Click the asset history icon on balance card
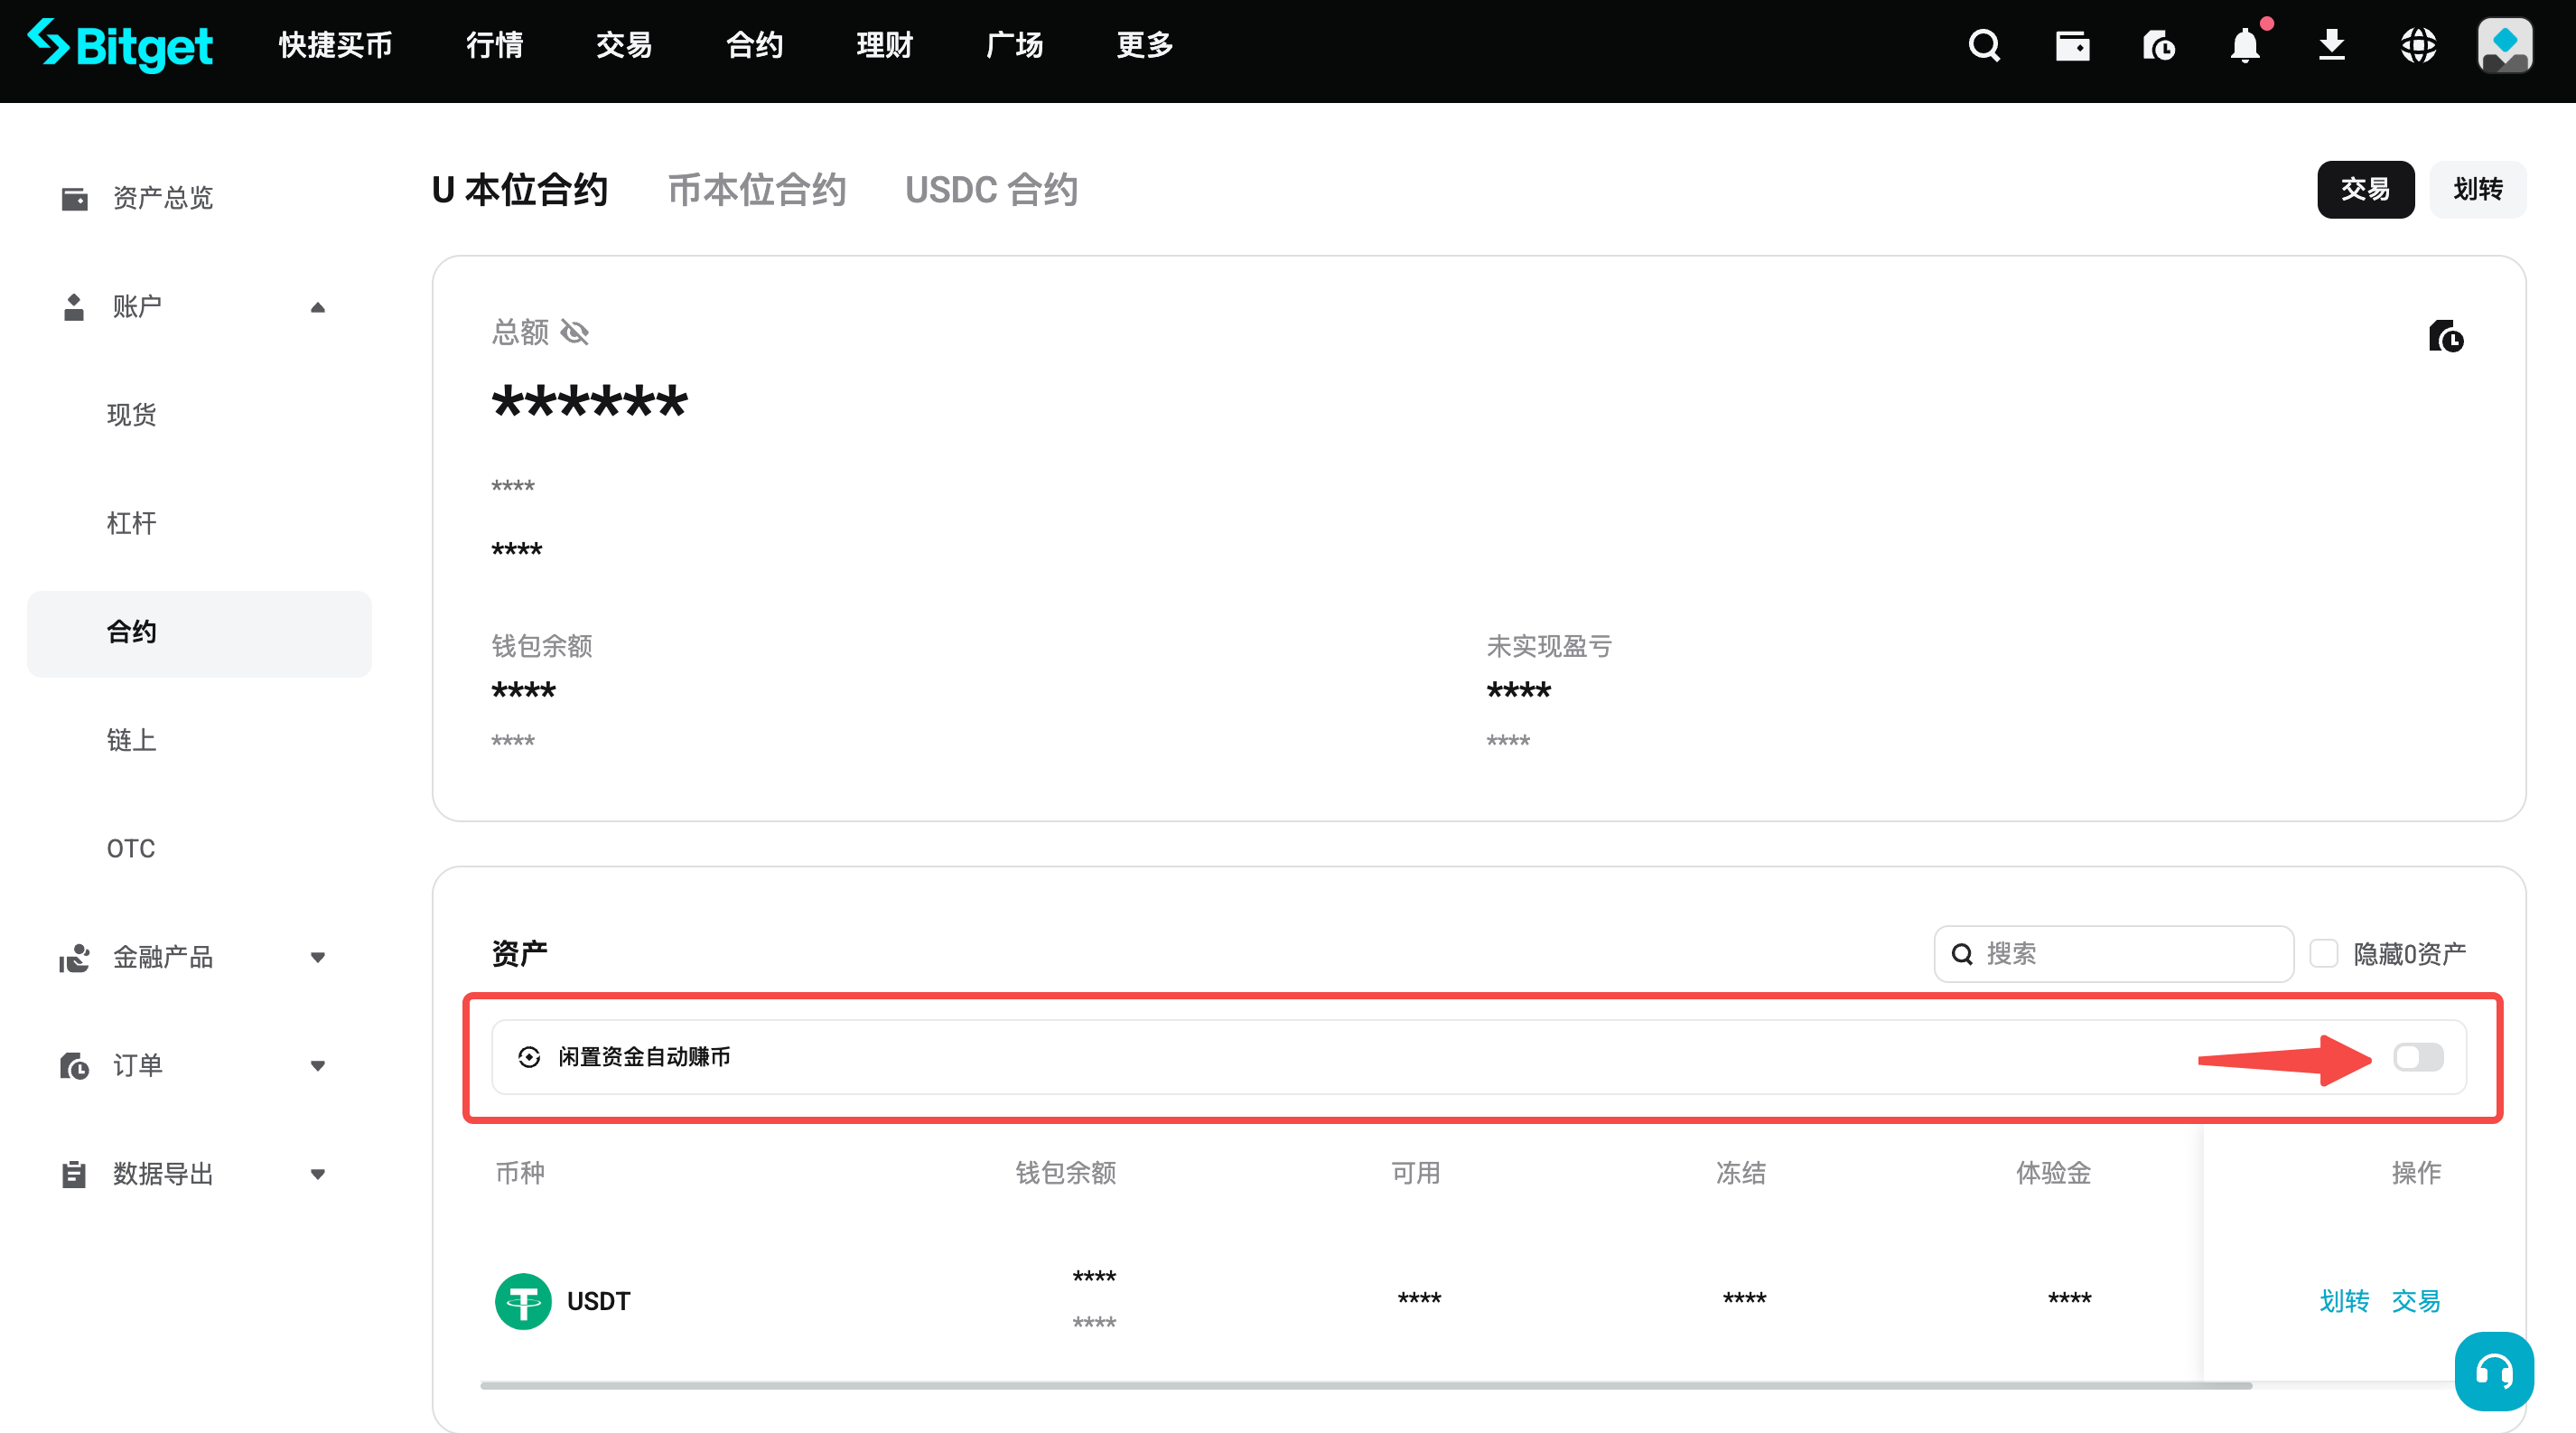The width and height of the screenshot is (2576, 1433). 2446,336
